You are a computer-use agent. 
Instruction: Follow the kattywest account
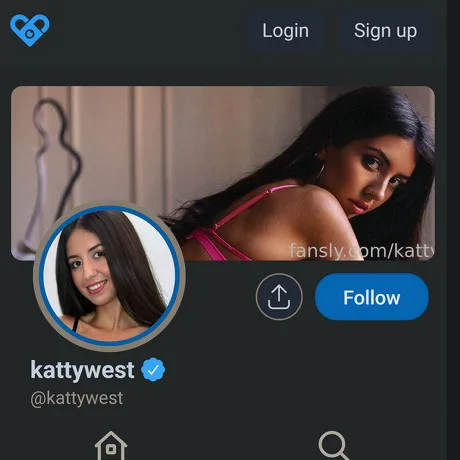click(372, 297)
